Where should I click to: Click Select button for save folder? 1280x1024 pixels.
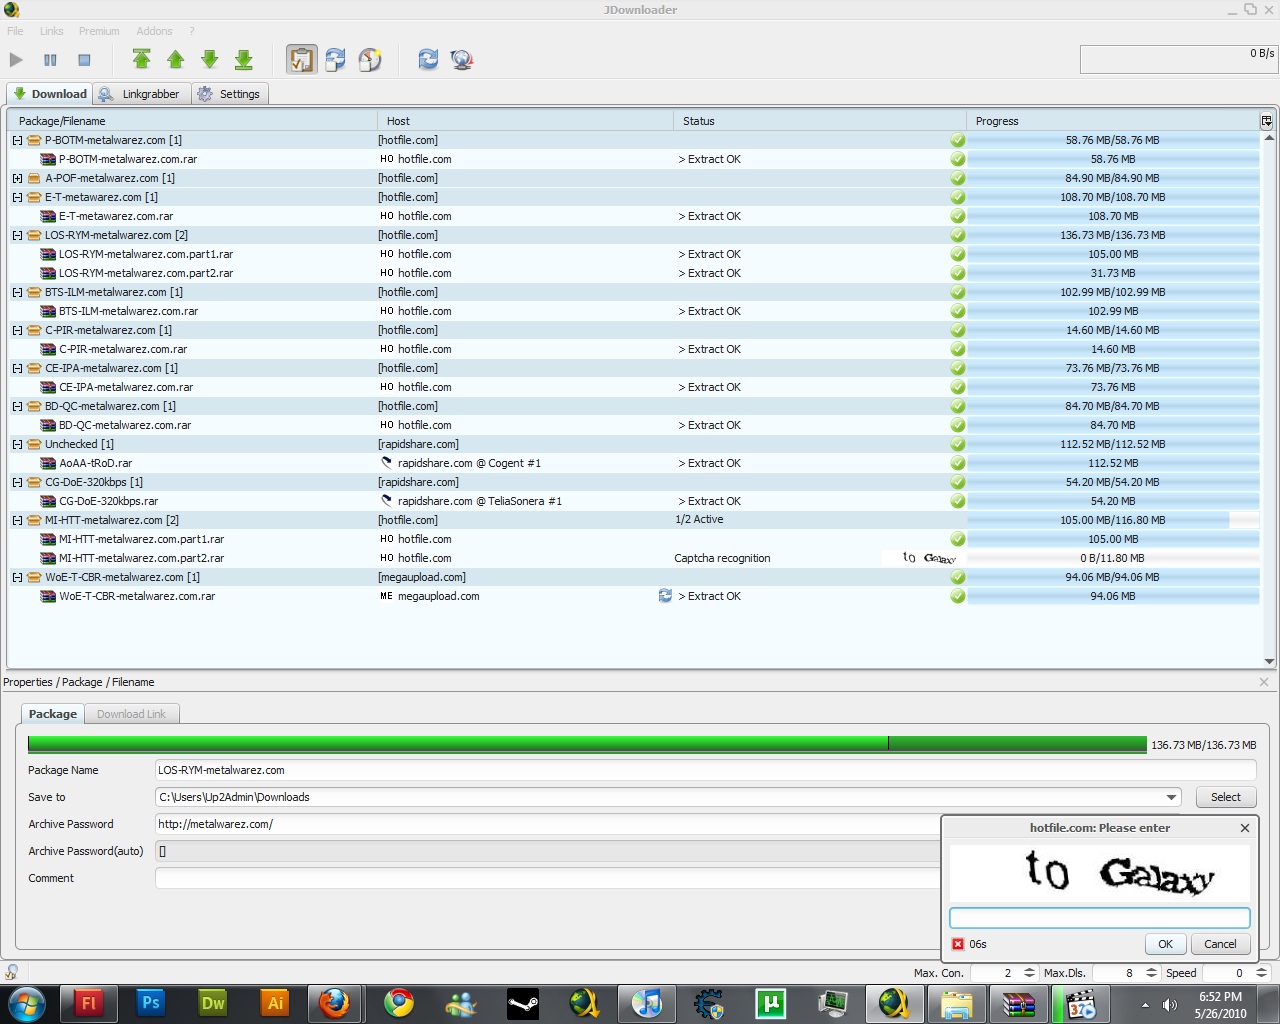point(1225,797)
